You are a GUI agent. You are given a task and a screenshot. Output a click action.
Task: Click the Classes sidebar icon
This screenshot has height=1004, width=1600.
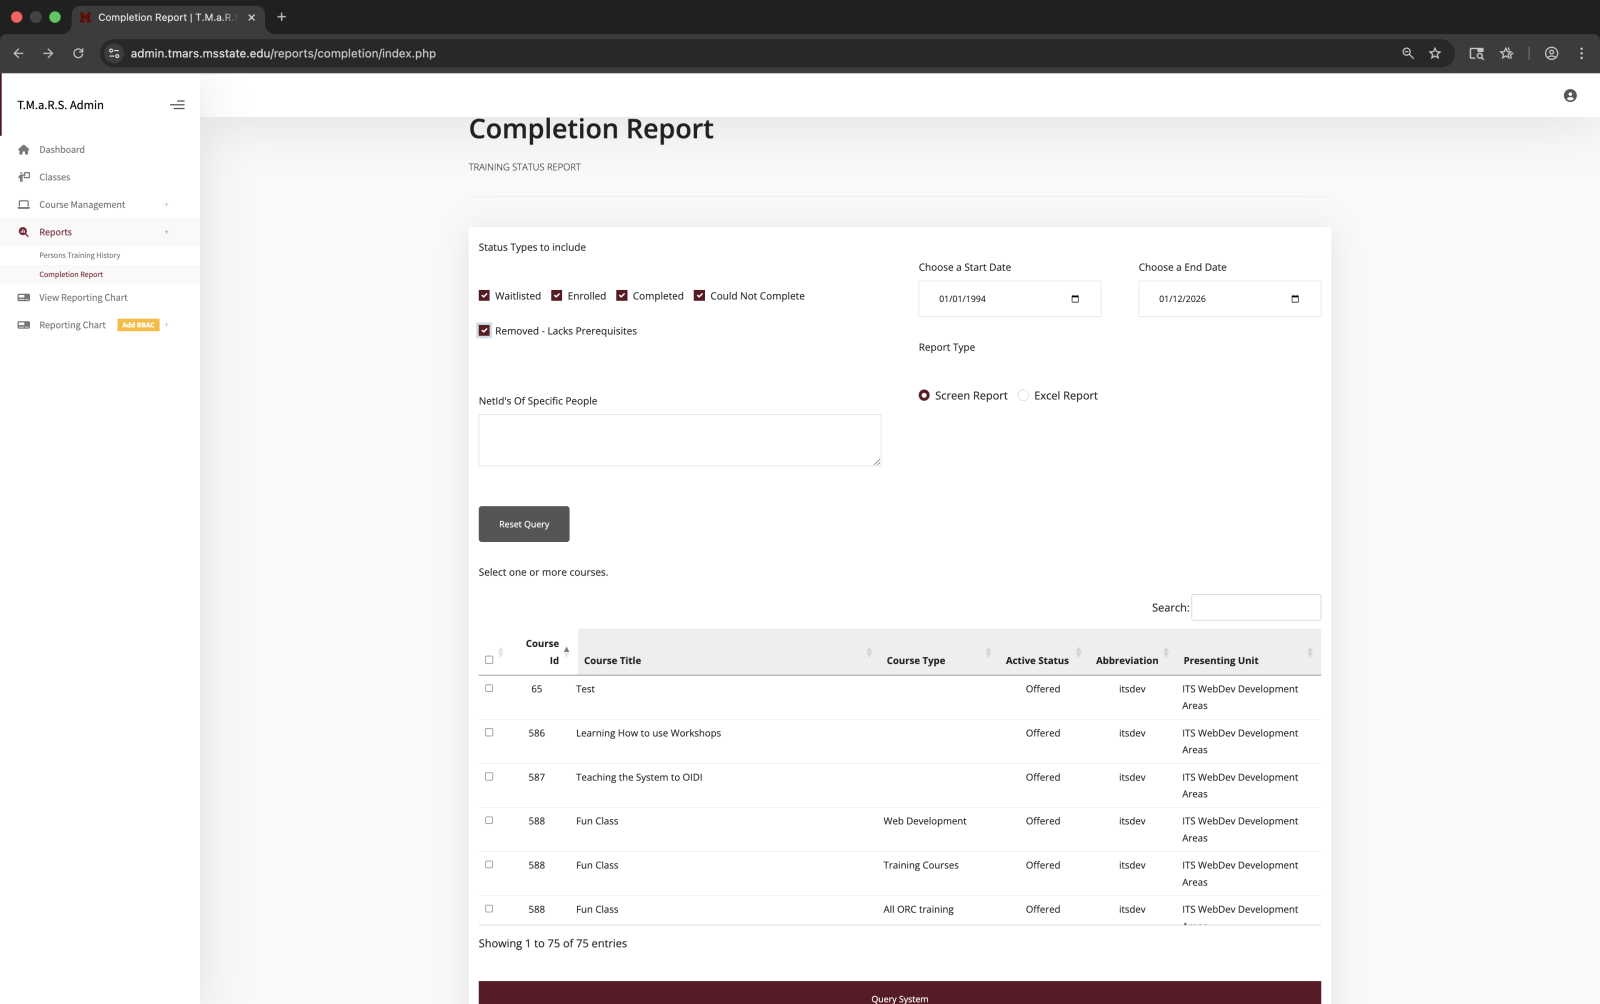point(23,176)
